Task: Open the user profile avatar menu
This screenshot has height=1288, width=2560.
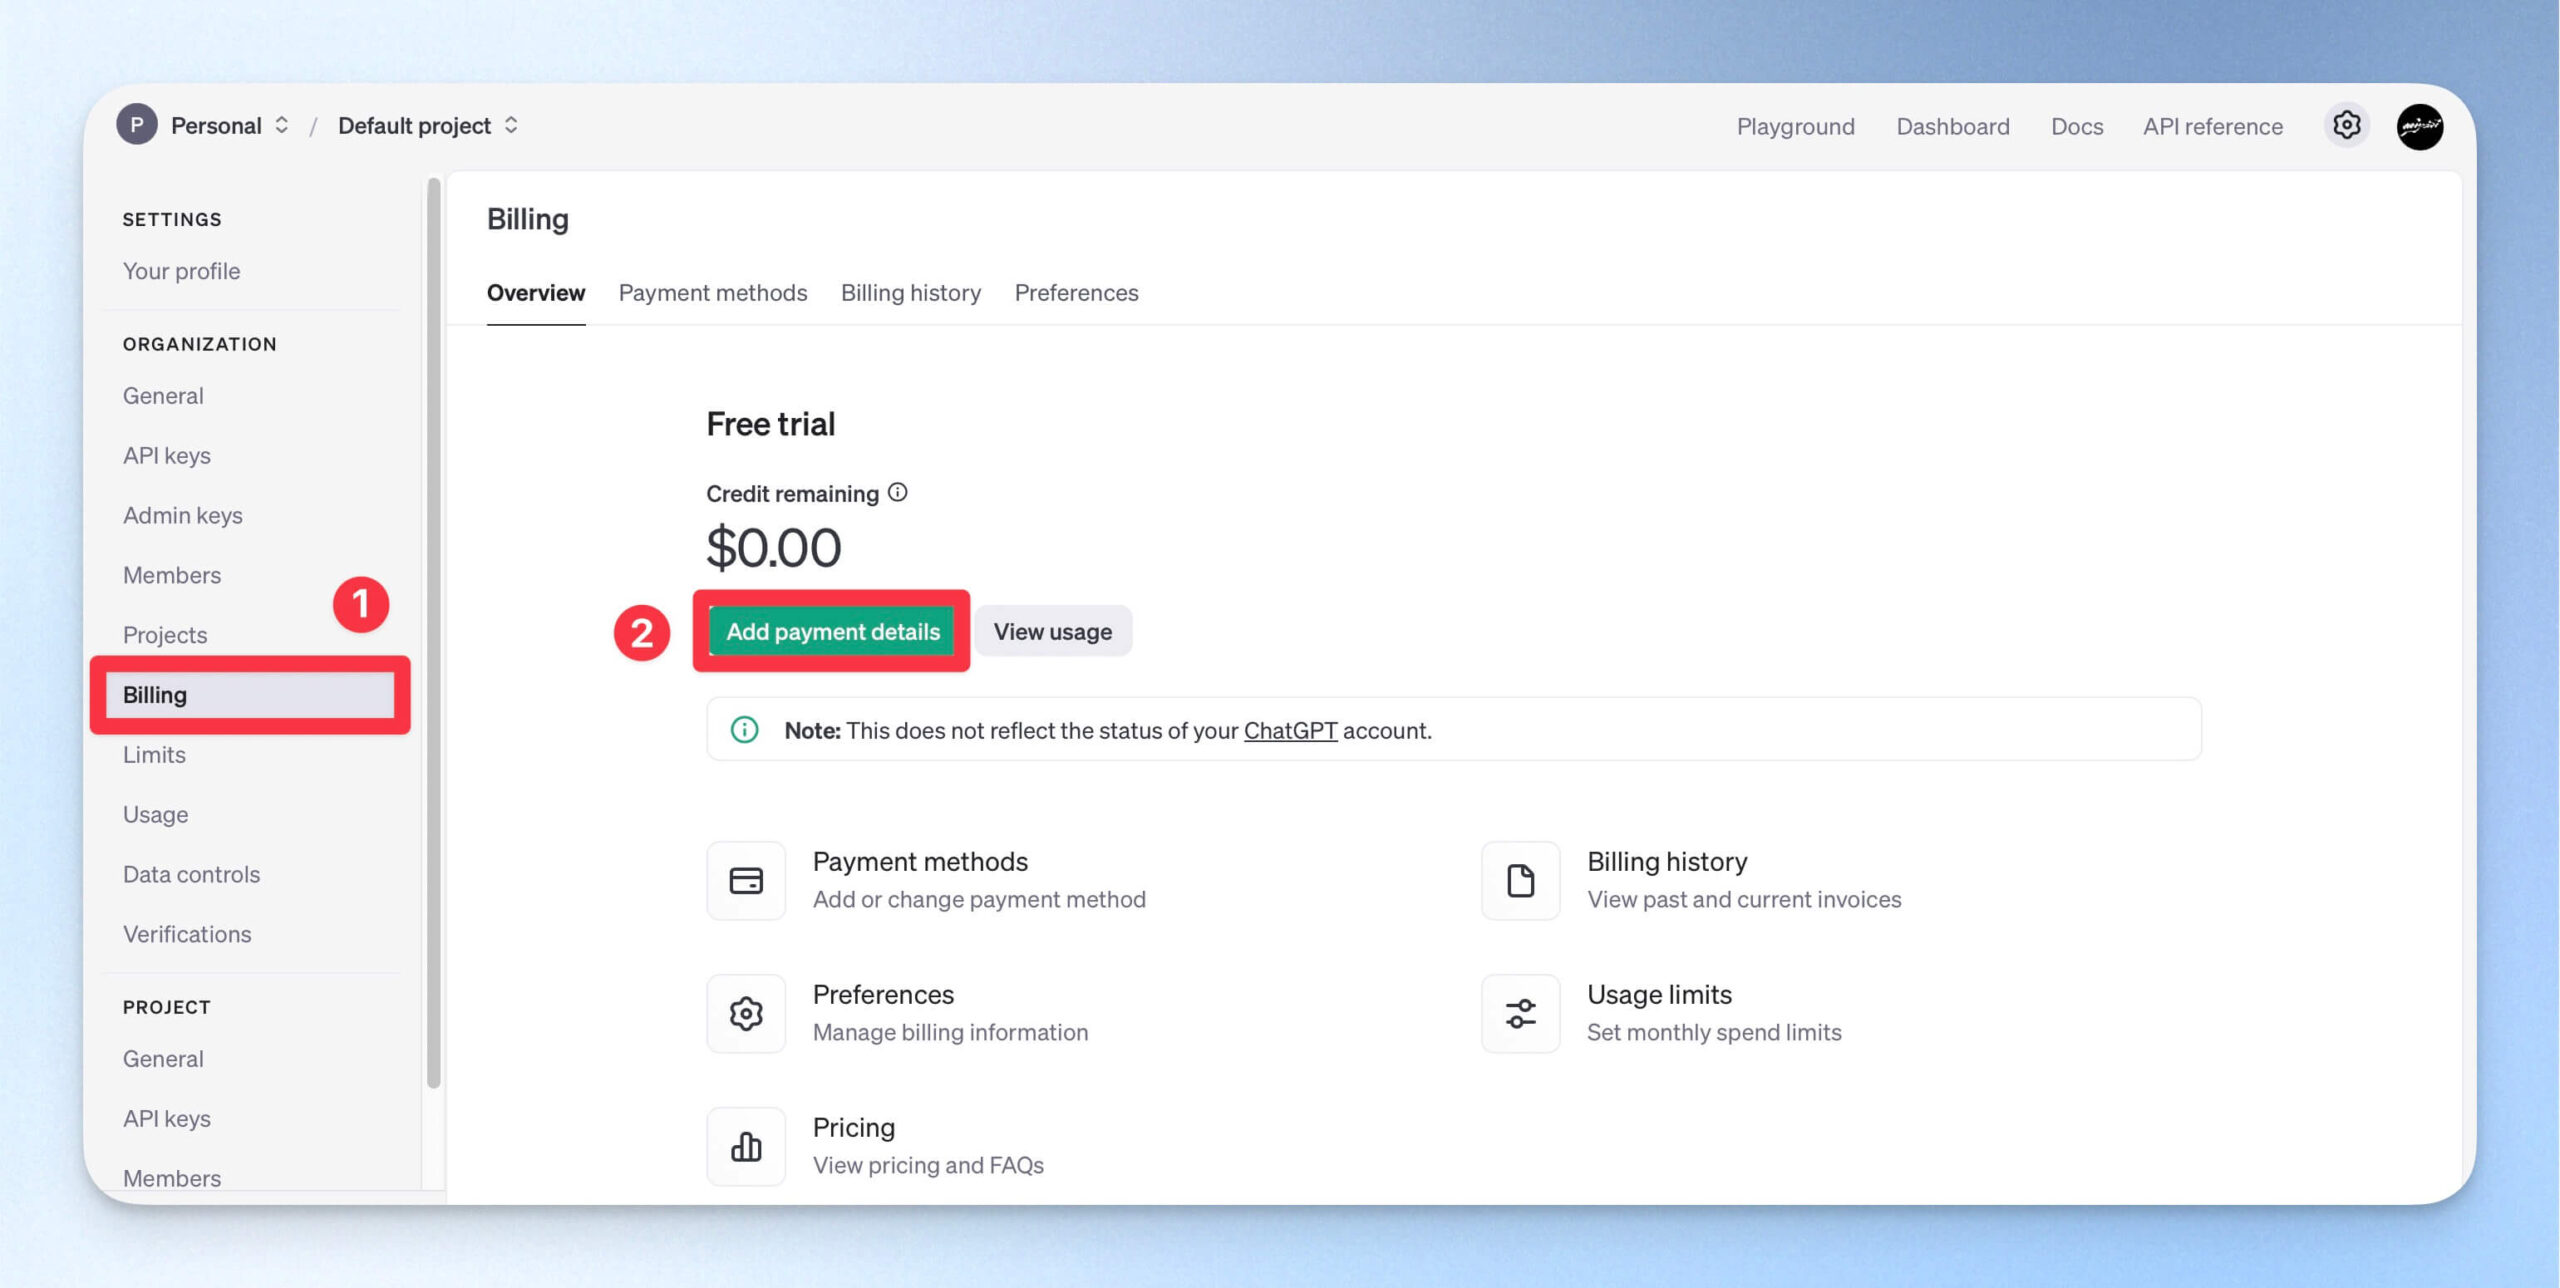Action: (x=2420, y=126)
